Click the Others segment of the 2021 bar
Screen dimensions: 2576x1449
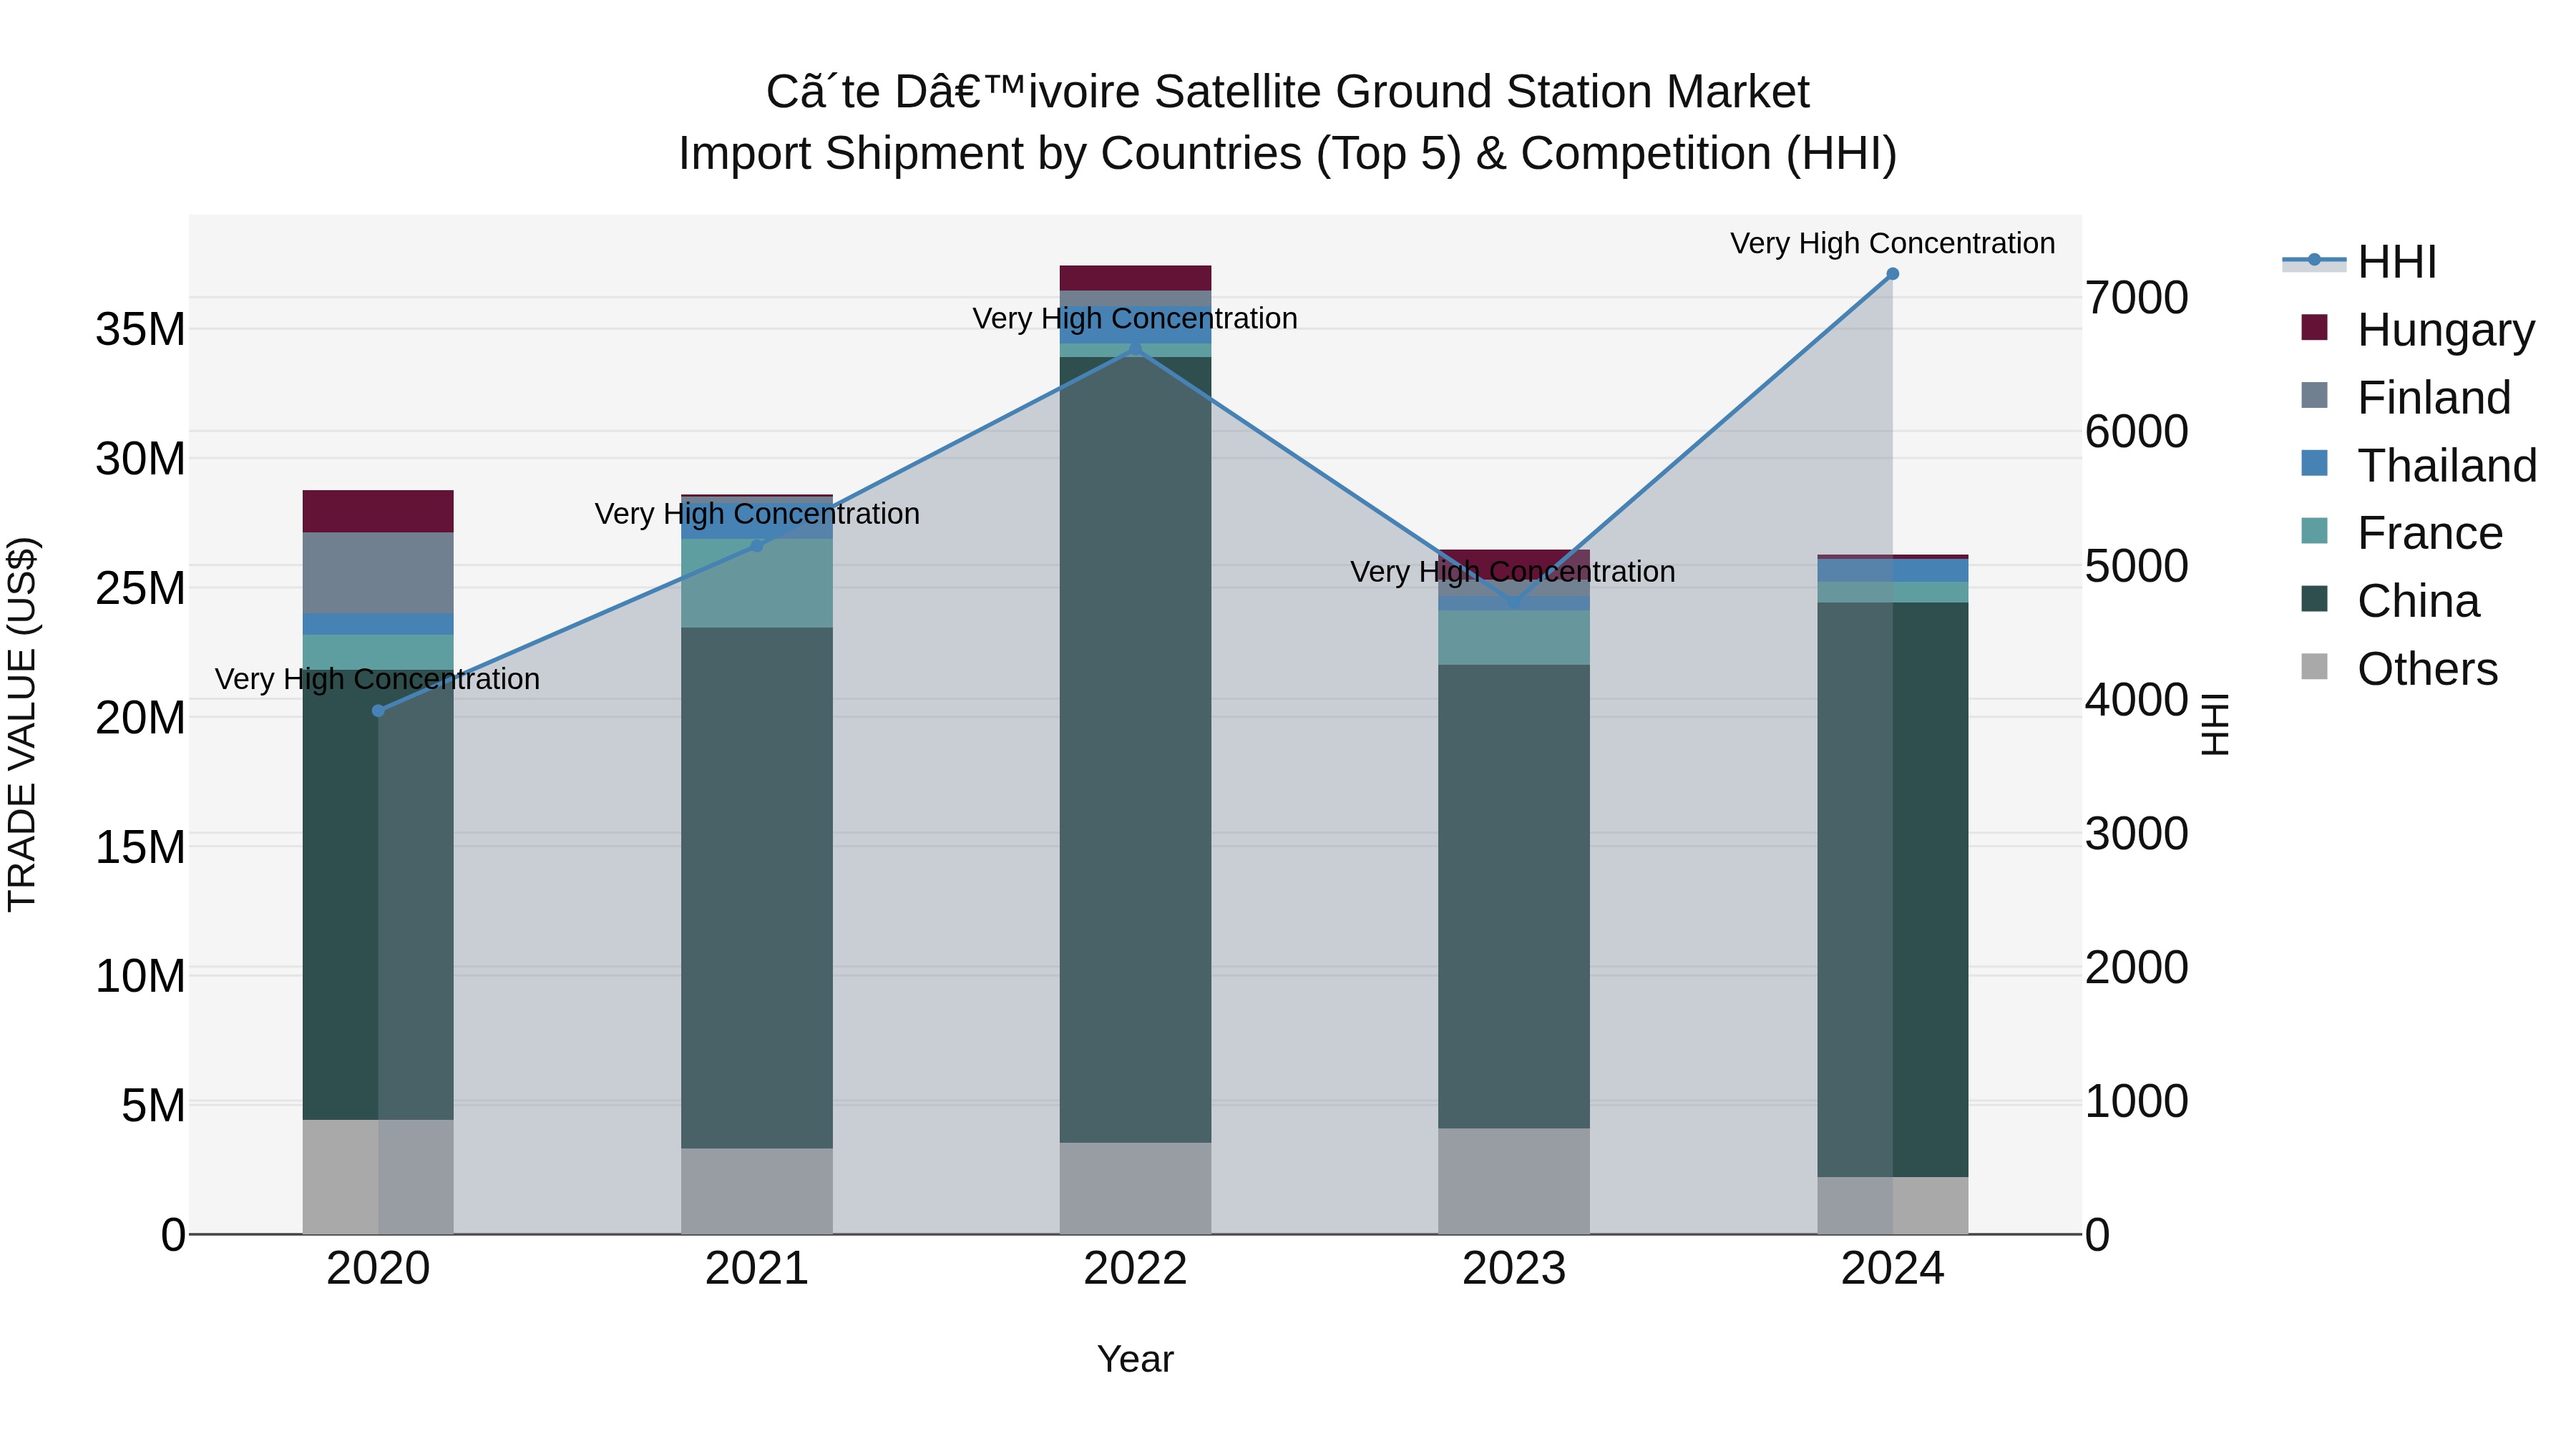[x=757, y=1191]
